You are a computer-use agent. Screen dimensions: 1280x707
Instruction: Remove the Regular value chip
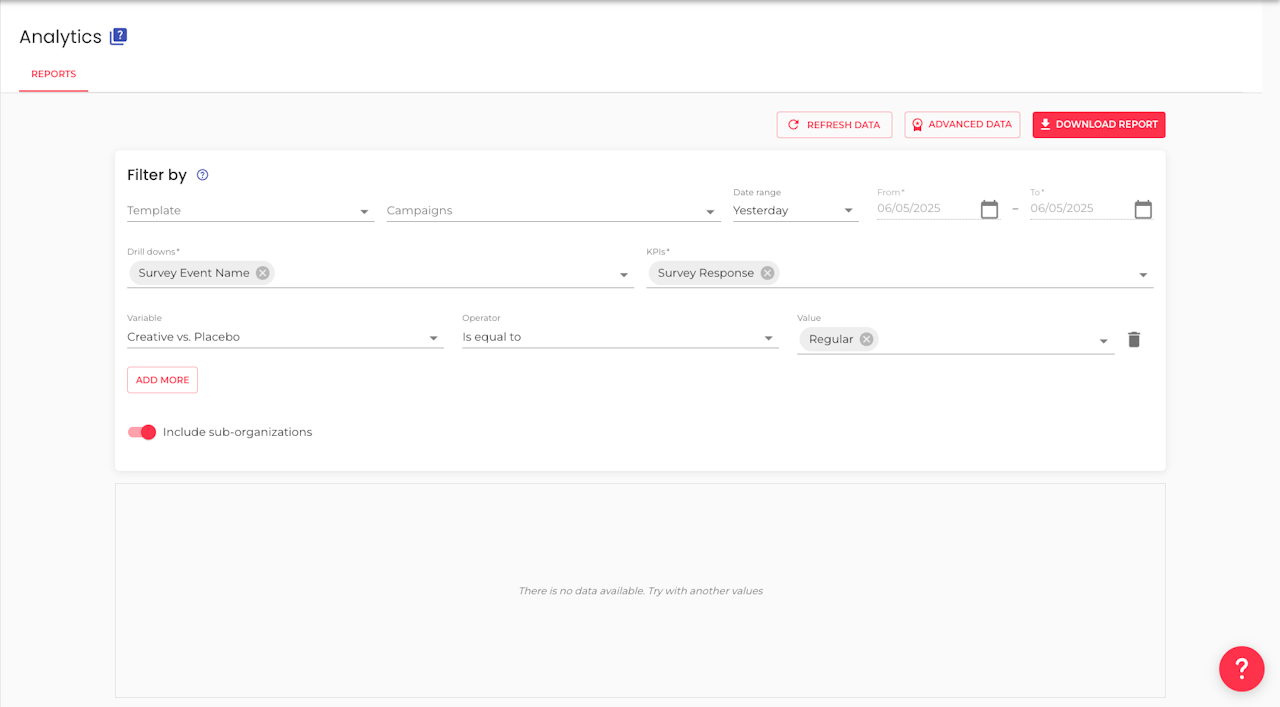point(867,339)
